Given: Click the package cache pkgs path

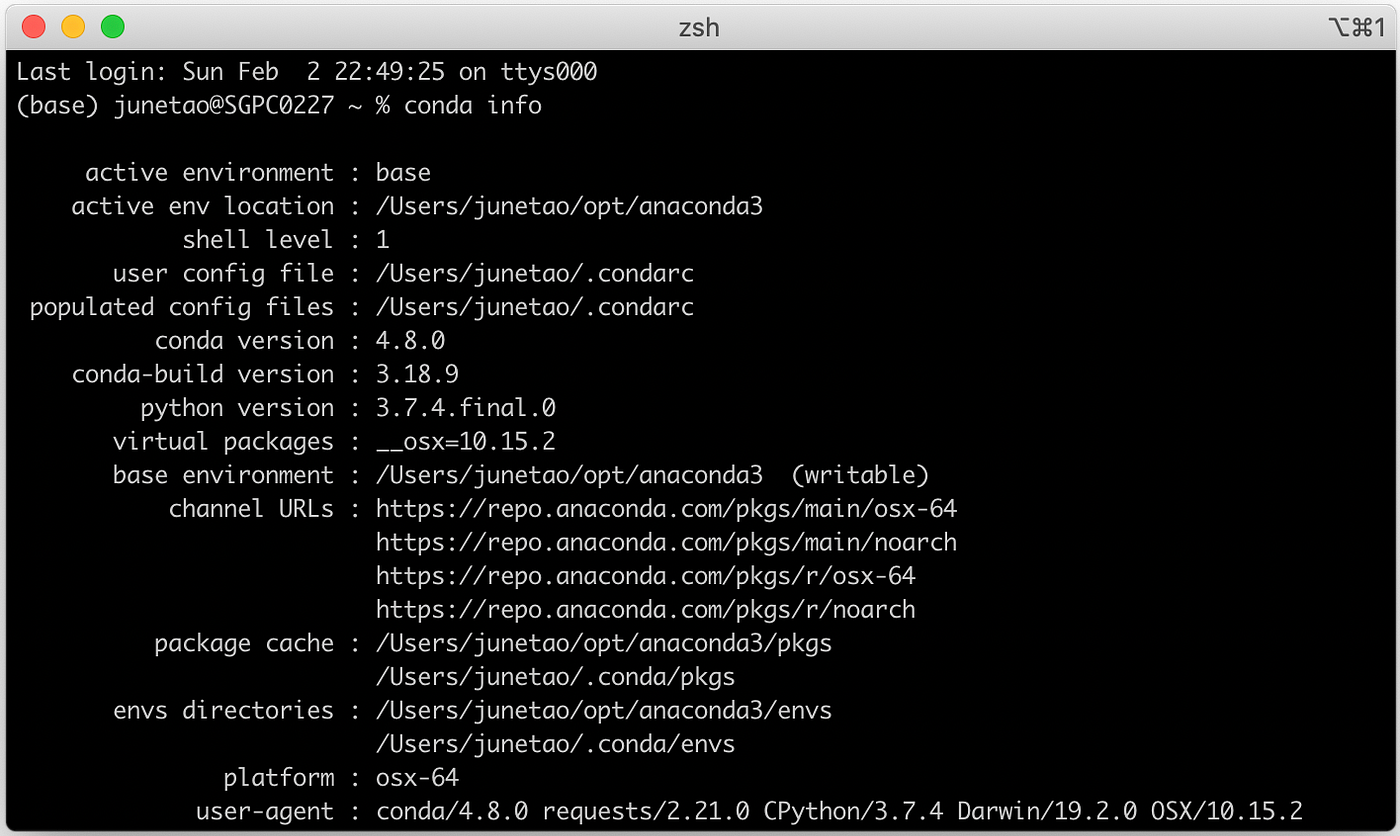Looking at the screenshot, I should click(x=603, y=643).
